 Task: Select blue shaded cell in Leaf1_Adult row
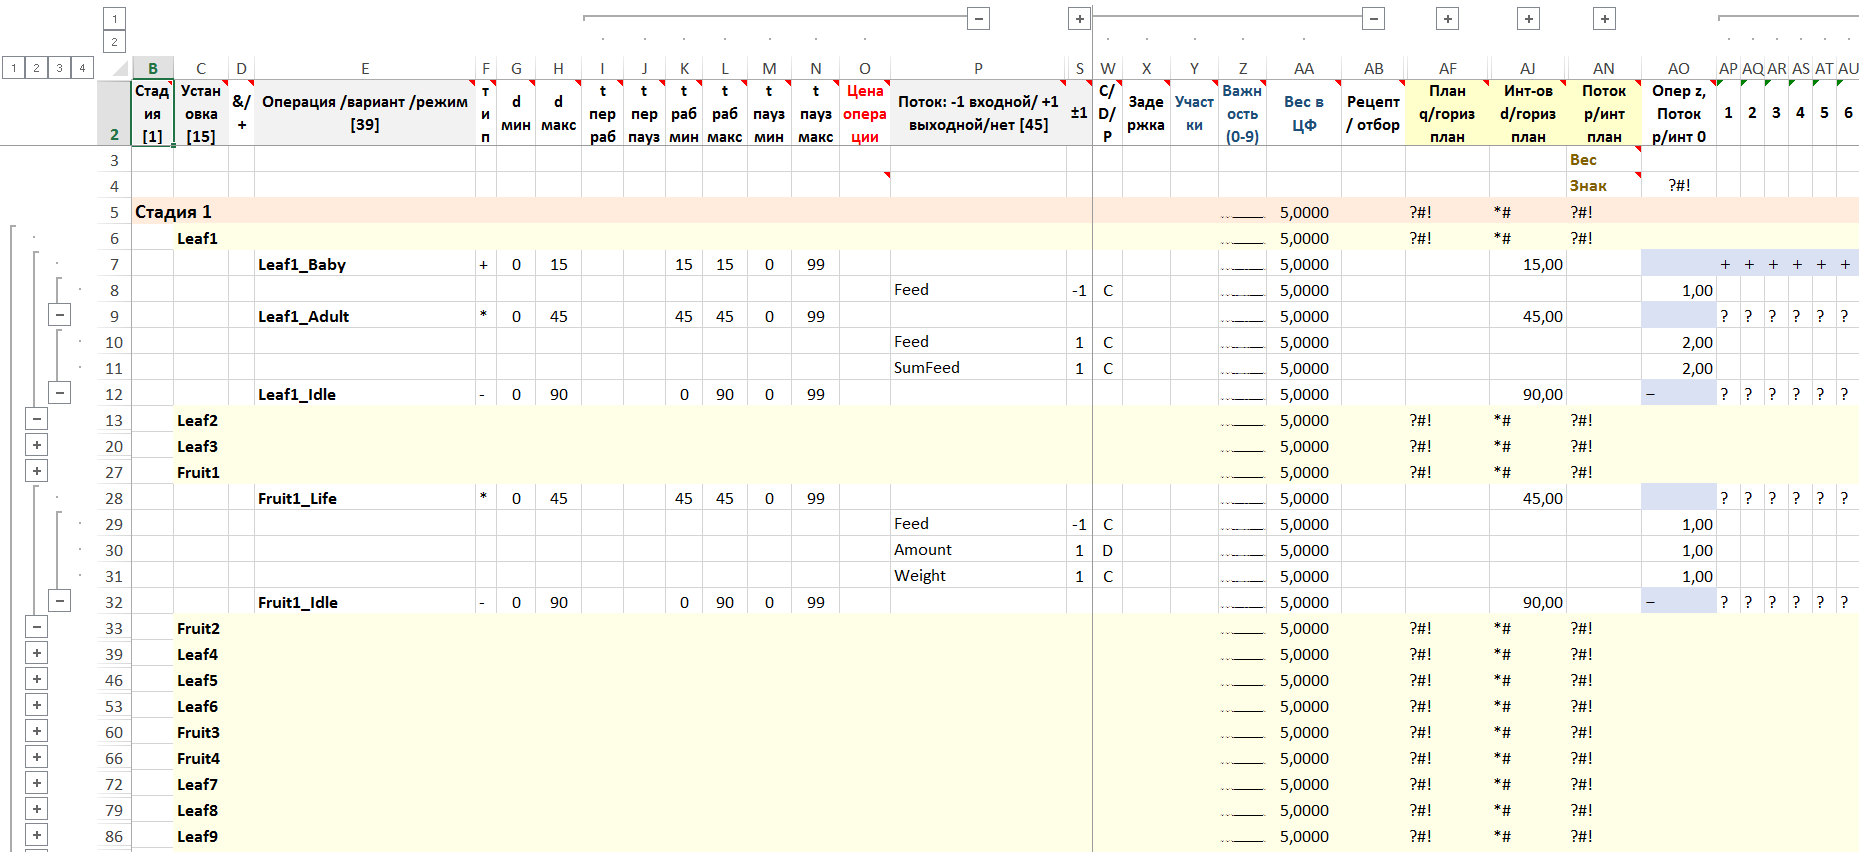coord(1678,316)
